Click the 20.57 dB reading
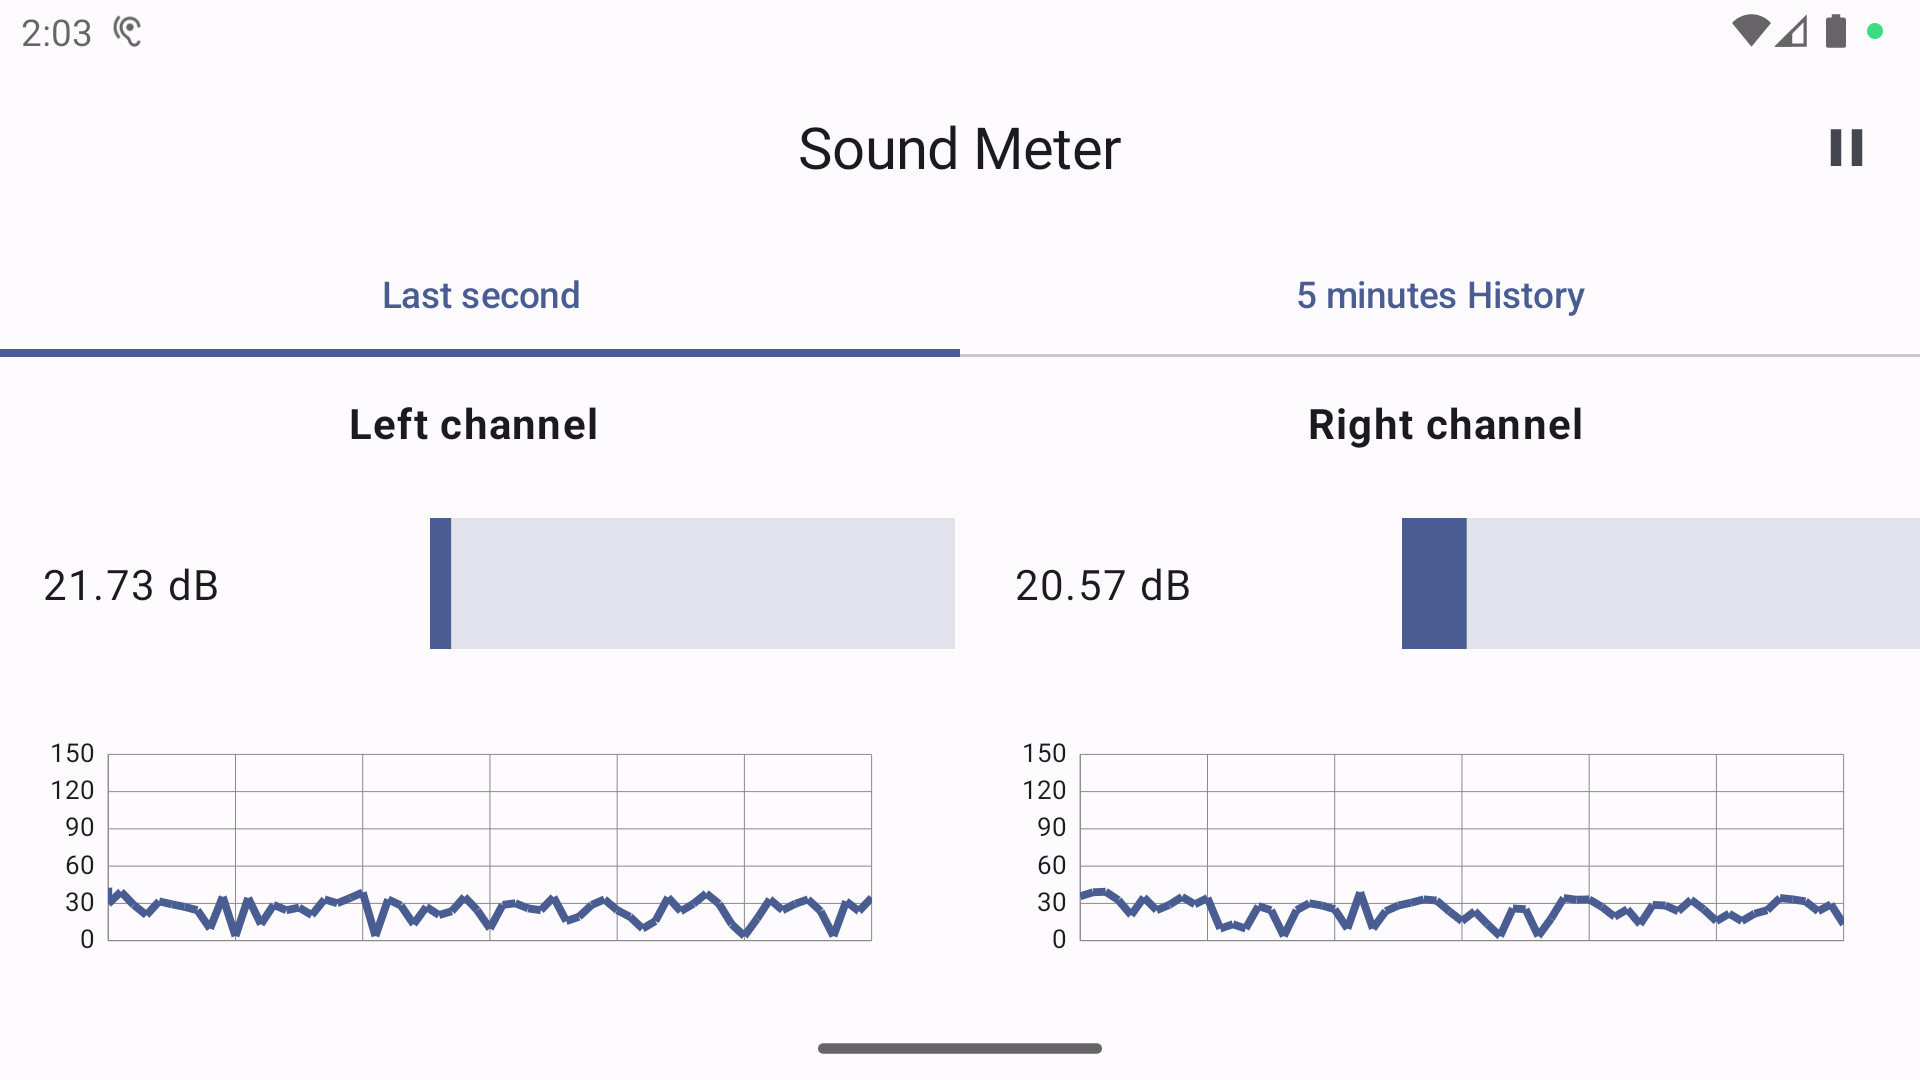 (1102, 586)
